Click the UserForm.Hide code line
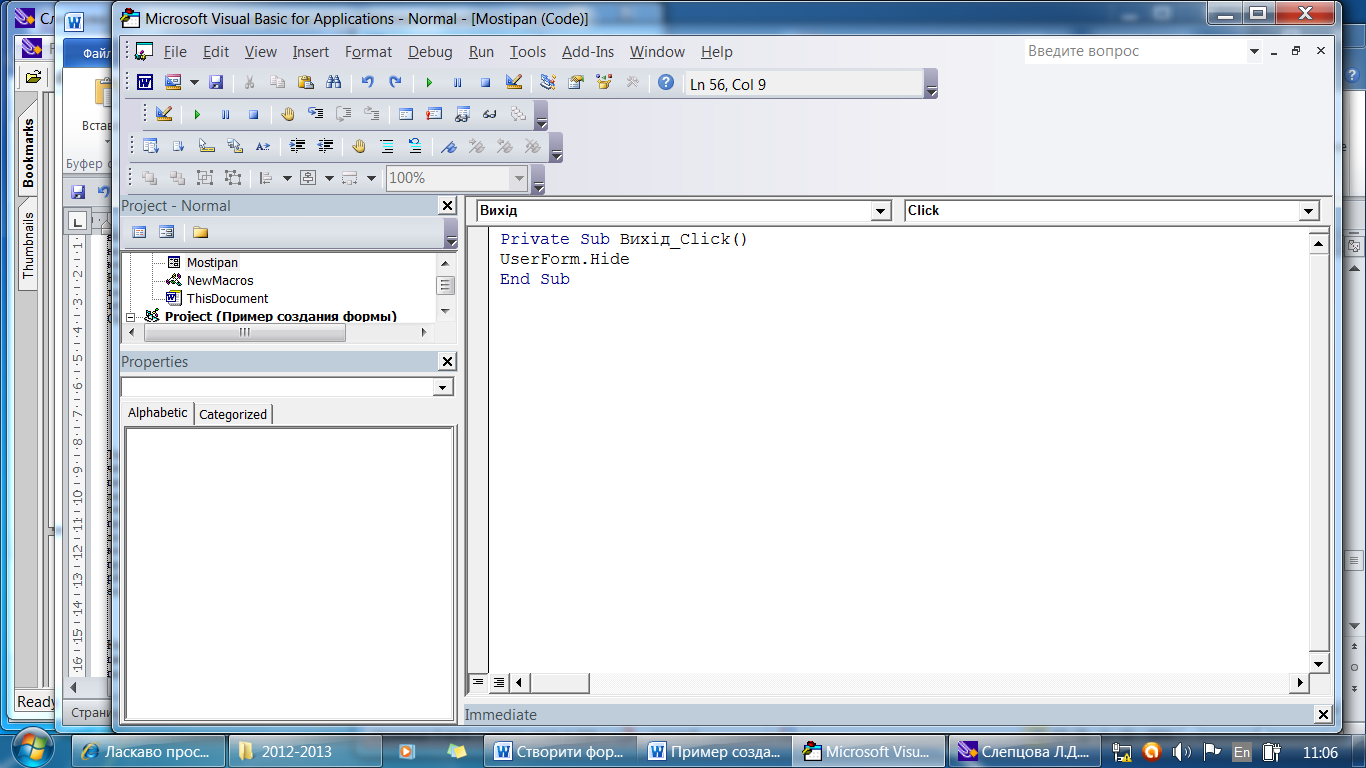1366x768 pixels. click(x=565, y=259)
